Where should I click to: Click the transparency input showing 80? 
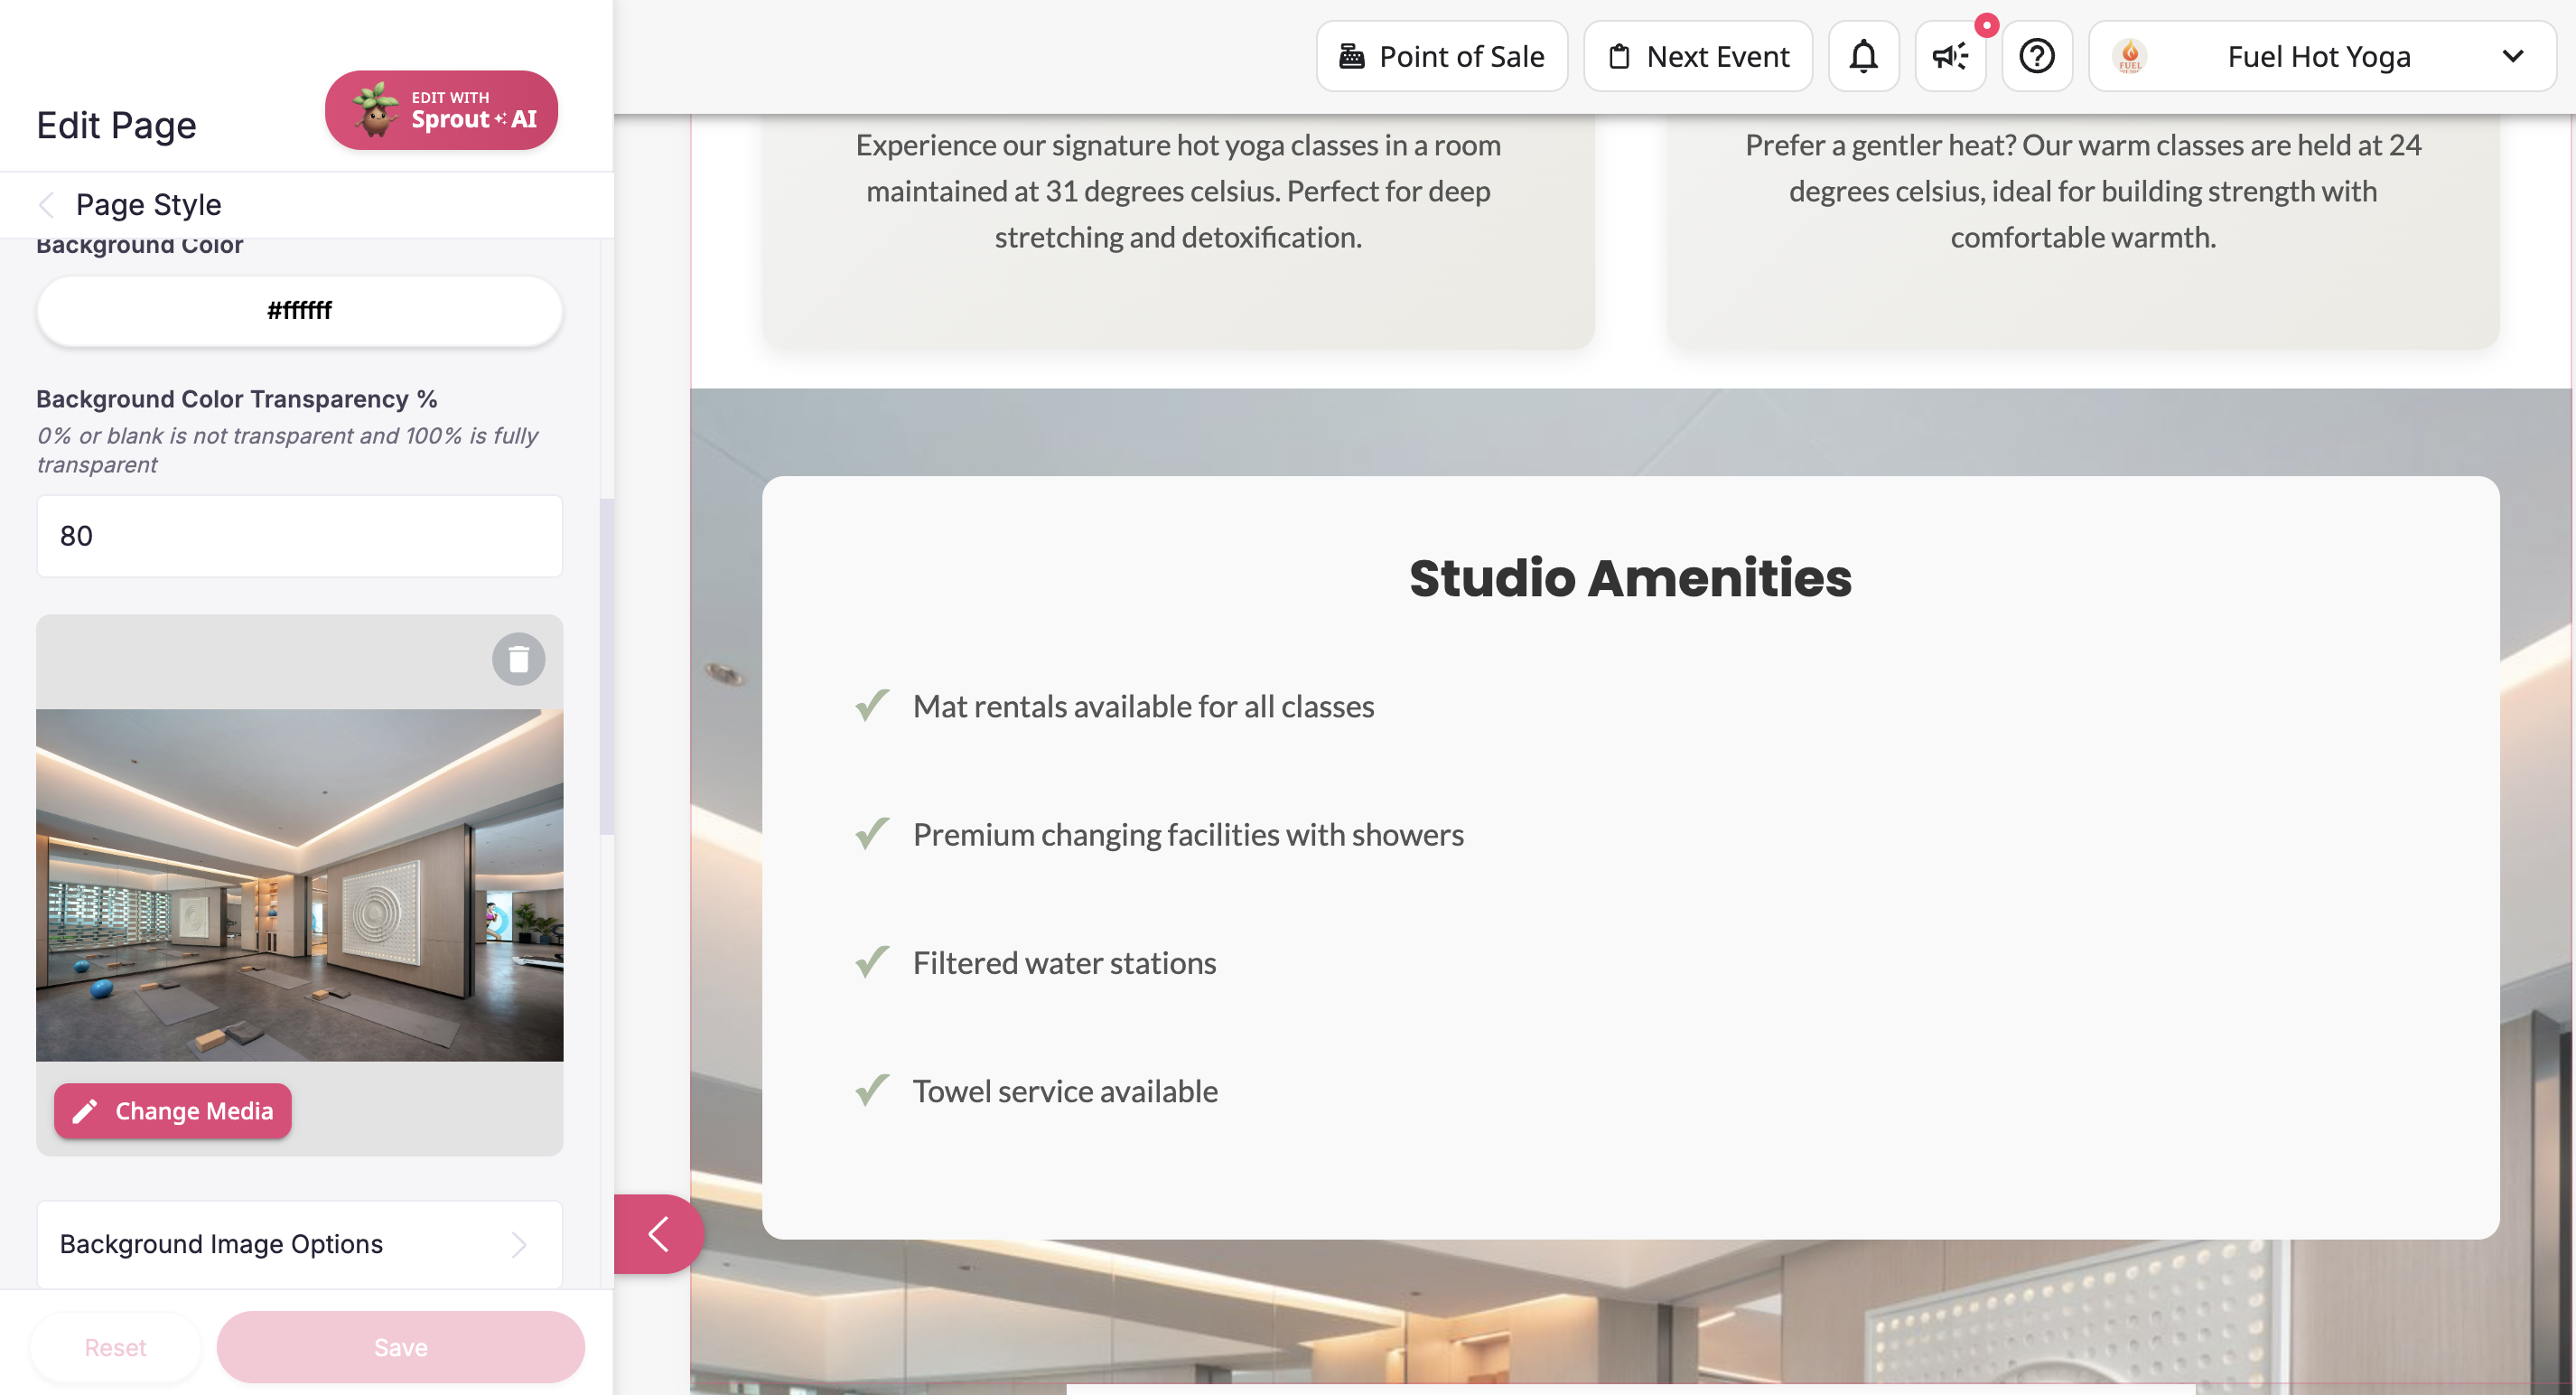point(299,536)
